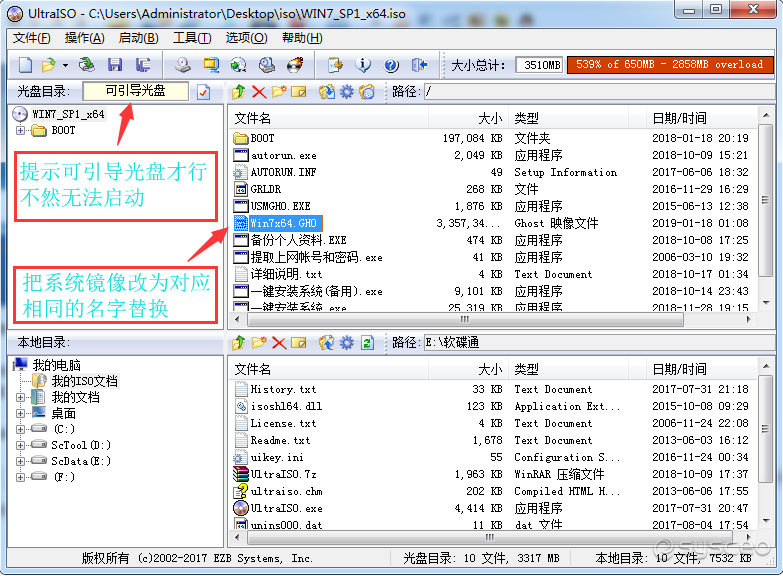This screenshot has width=783, height=576.
Task: Click the Convert image toolbar icon
Action: [x=211, y=65]
